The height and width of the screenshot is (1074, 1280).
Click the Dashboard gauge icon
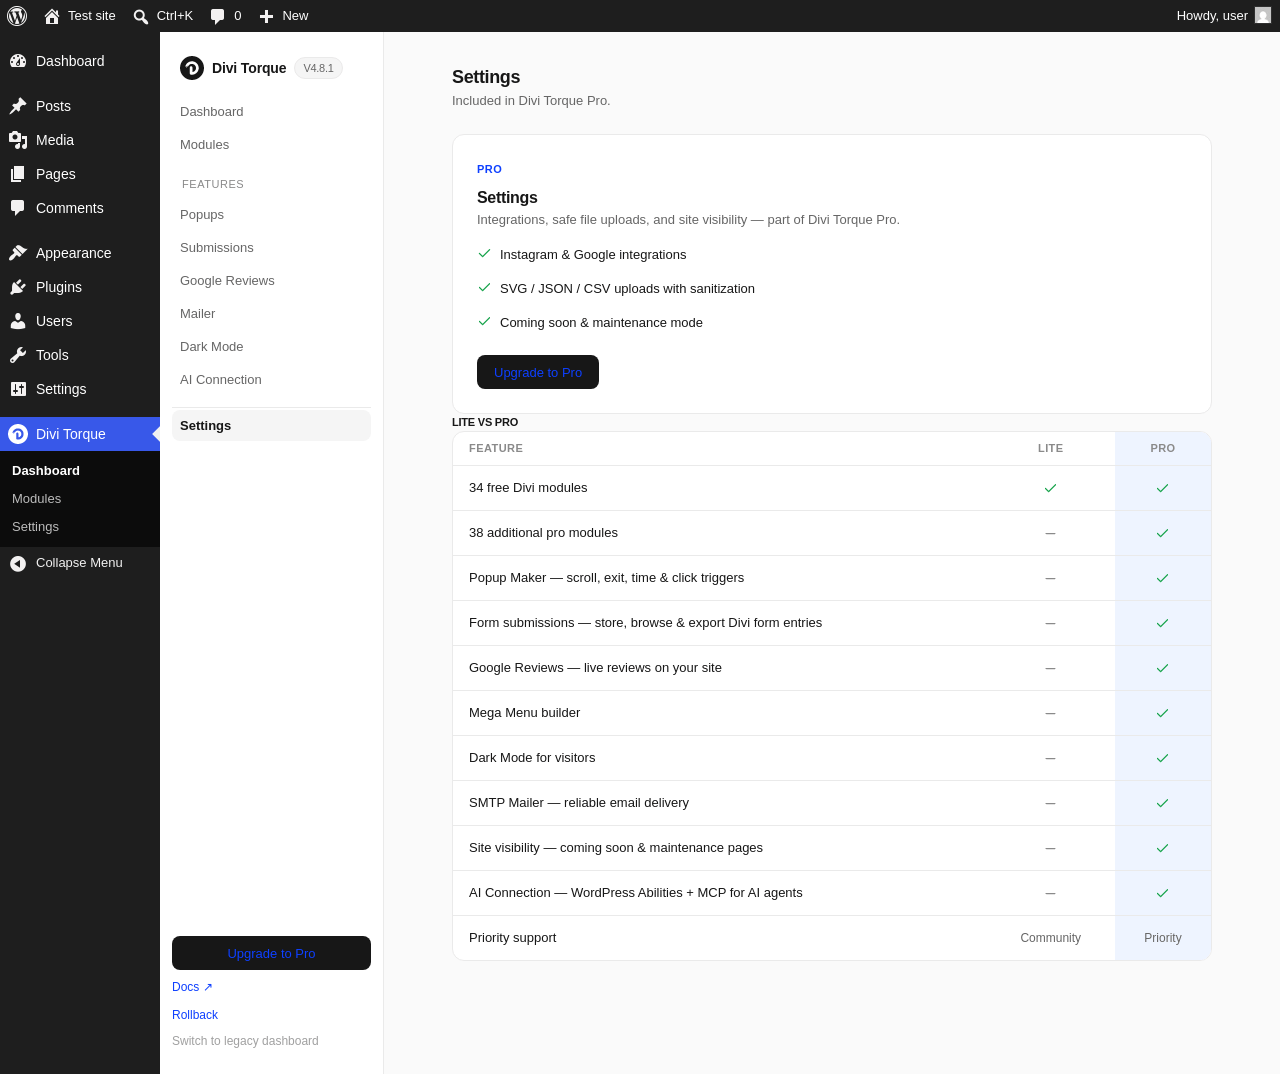(18, 61)
